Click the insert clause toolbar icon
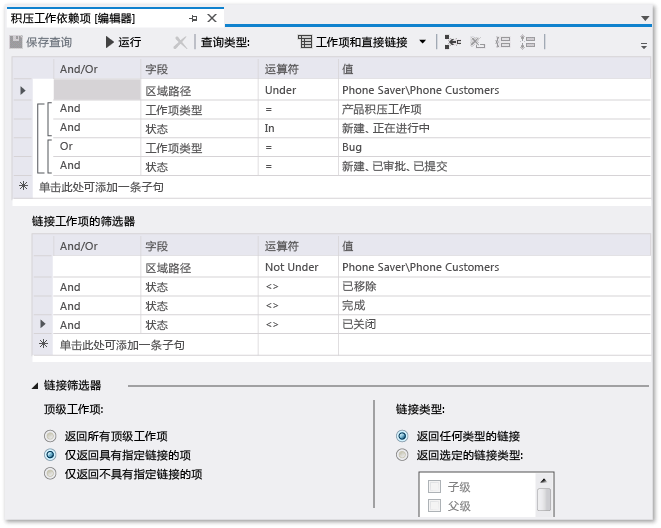Image resolution: width=661 pixels, height=528 pixels. tap(452, 42)
